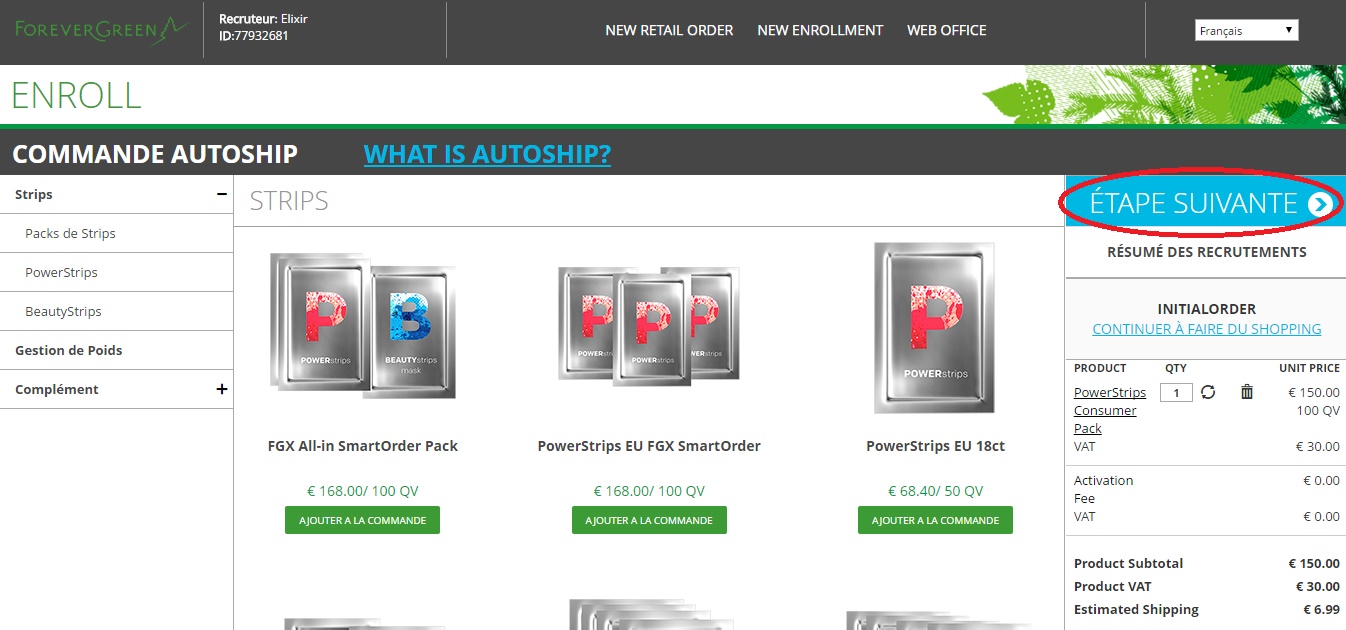The height and width of the screenshot is (630, 1346).
Task: Open NEW ENROLLMENT menu
Action: 820,30
